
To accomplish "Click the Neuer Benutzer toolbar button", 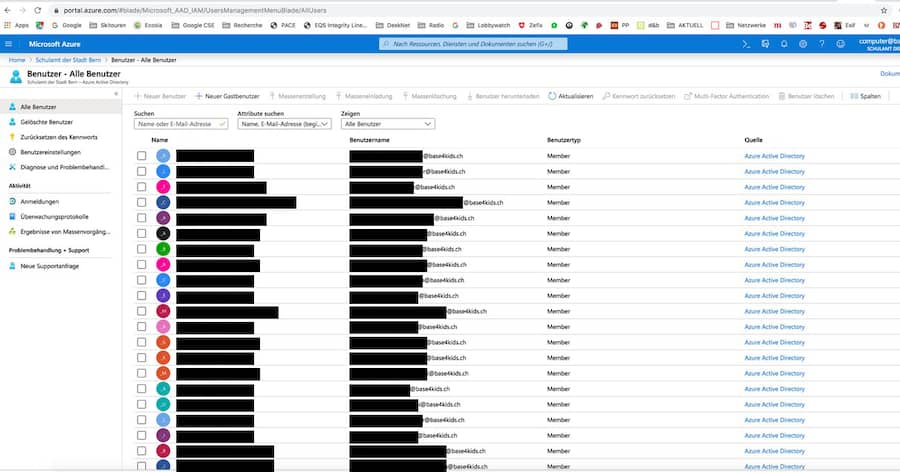I will point(160,96).
